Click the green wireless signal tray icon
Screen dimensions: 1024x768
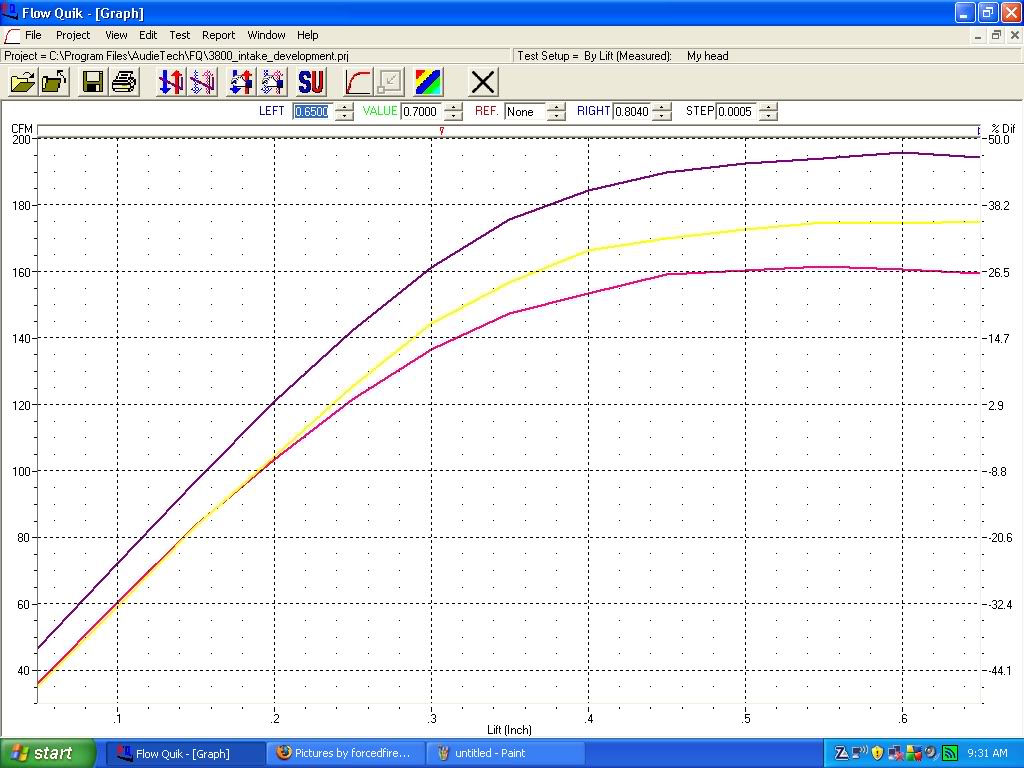(949, 754)
